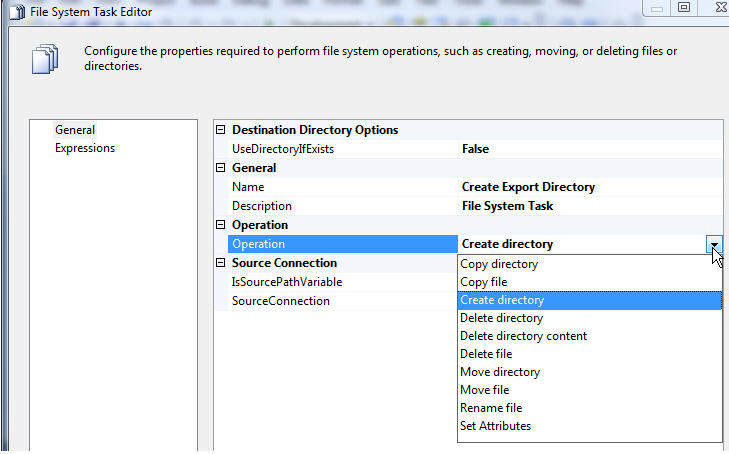Collapse Destination Directory Options section
The height and width of the screenshot is (454, 729).
[x=221, y=130]
